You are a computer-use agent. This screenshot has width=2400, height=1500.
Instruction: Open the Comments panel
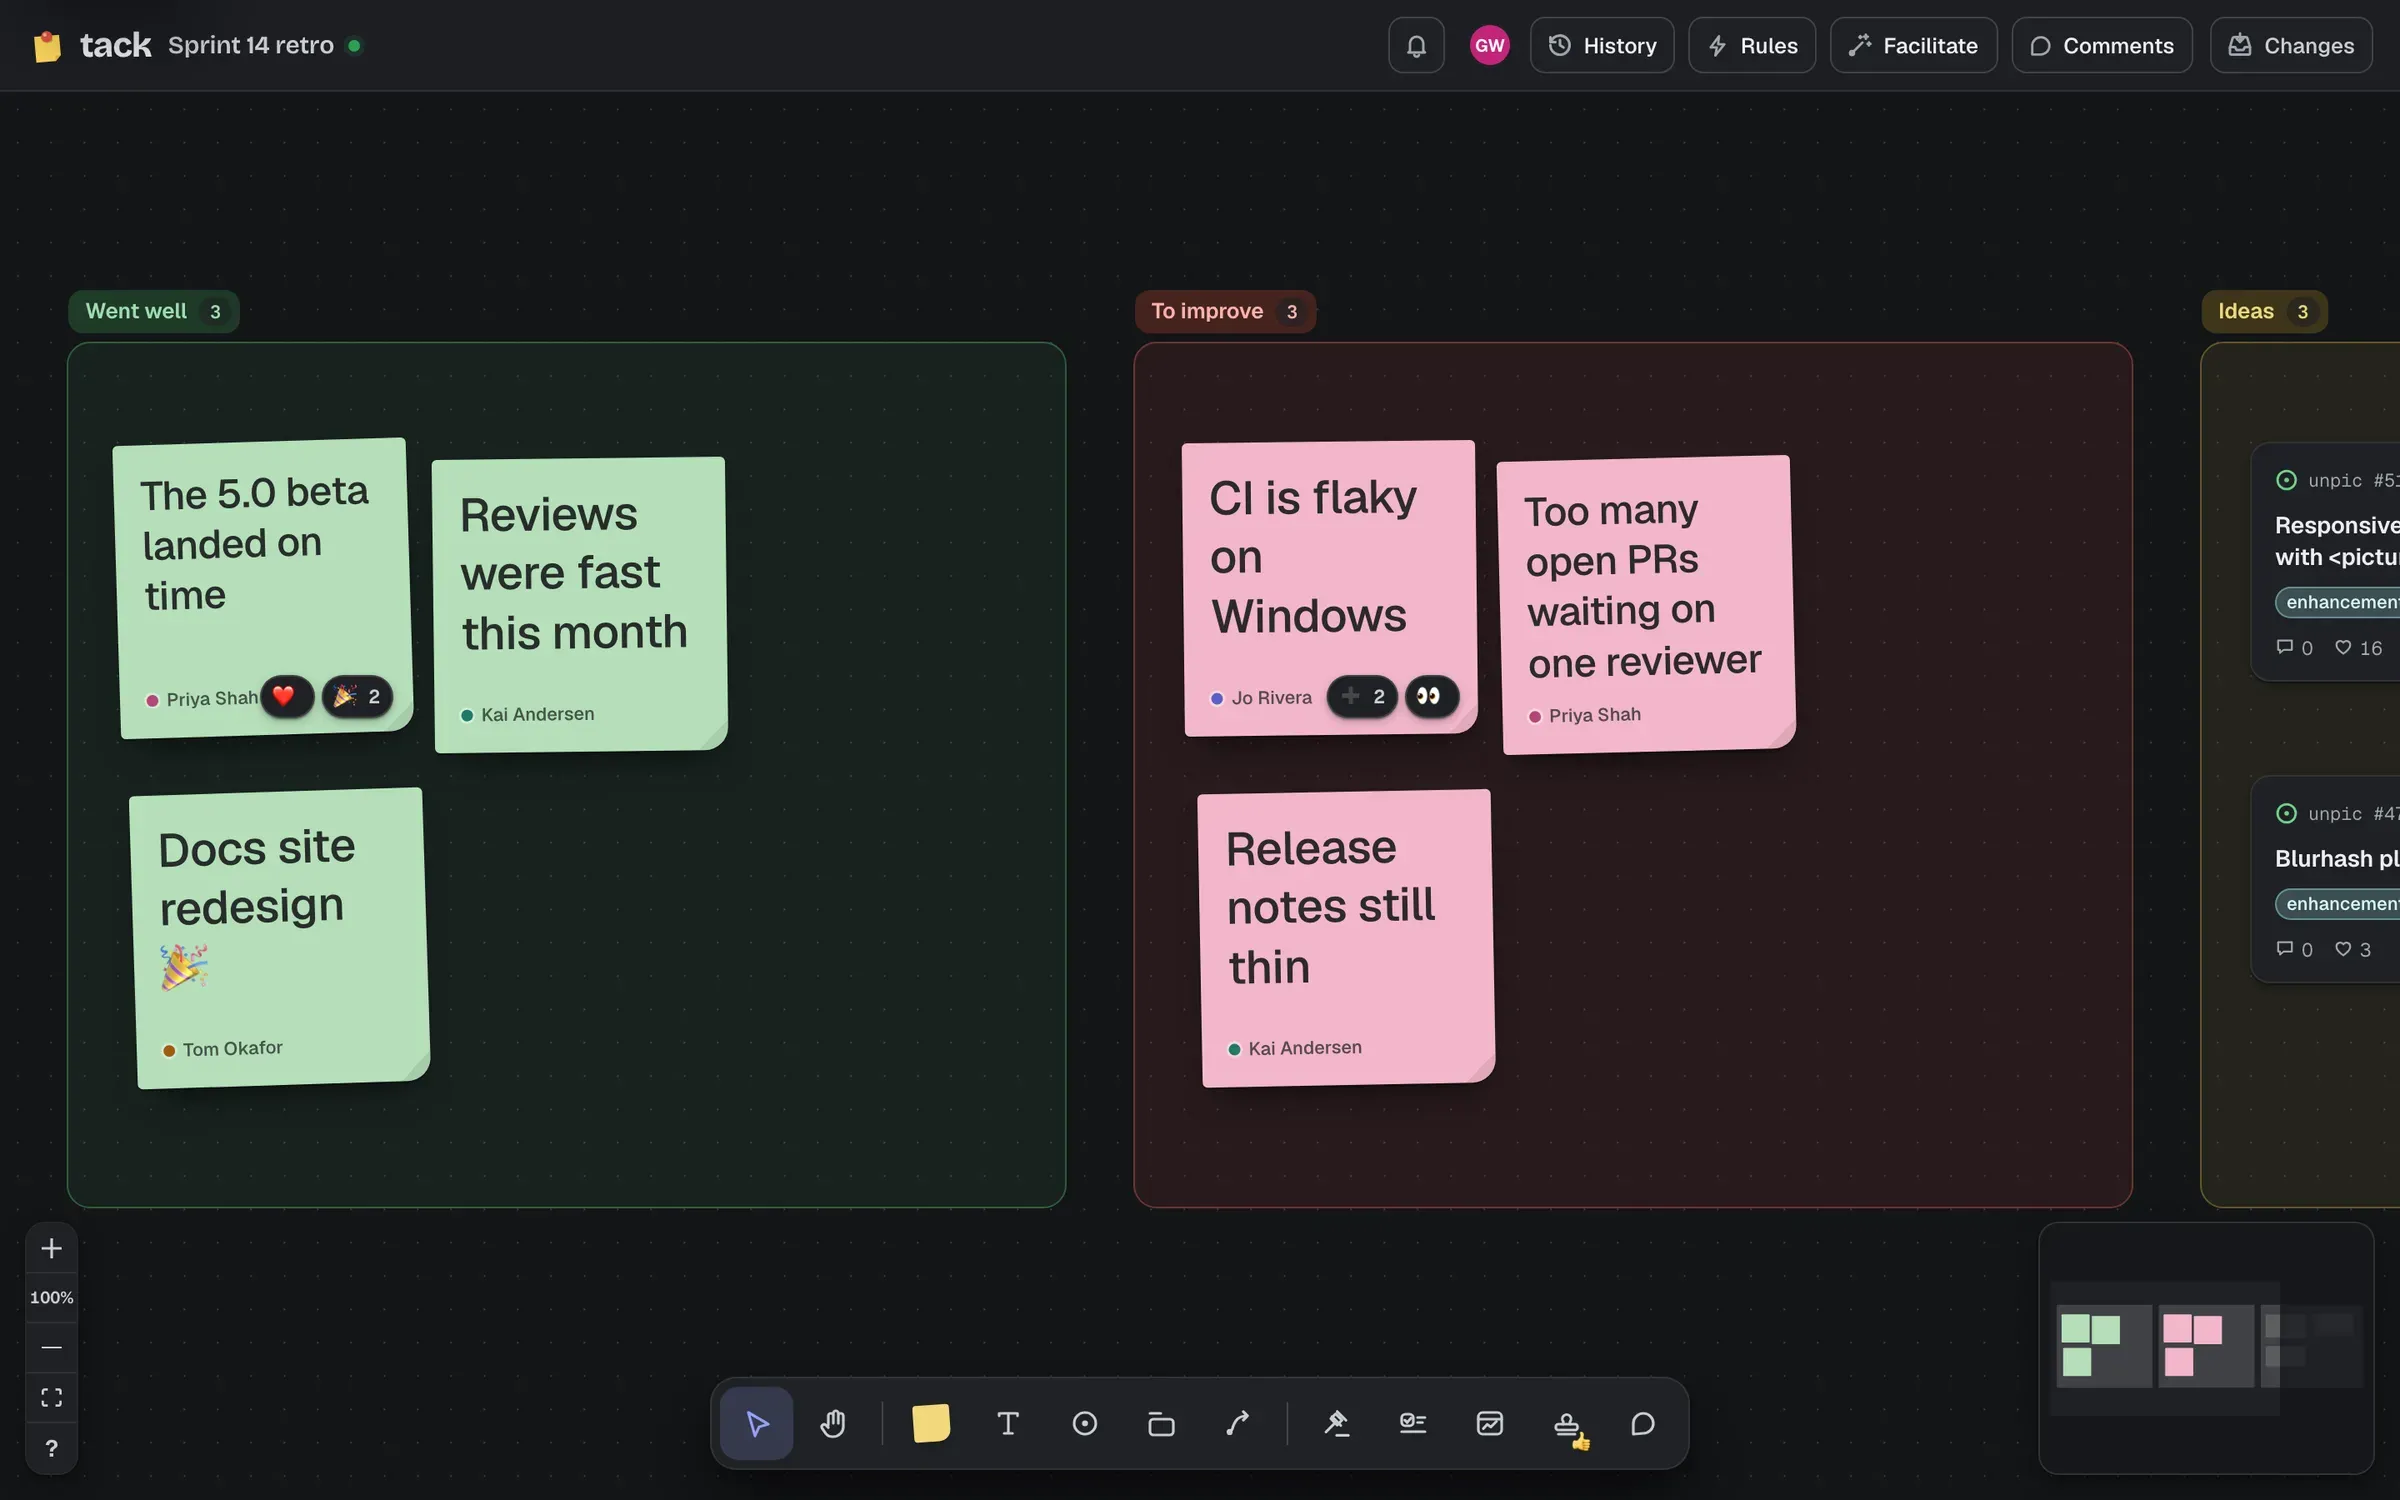click(x=2102, y=45)
